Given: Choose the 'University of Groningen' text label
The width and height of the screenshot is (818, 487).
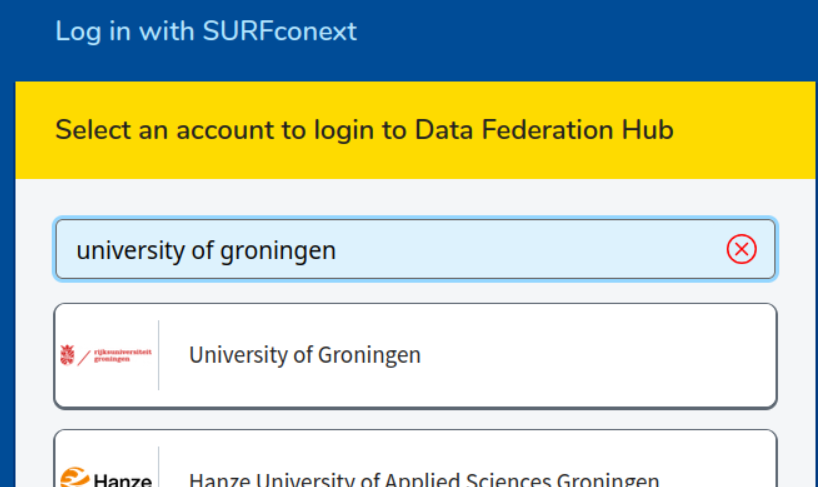Looking at the screenshot, I should coord(305,355).
